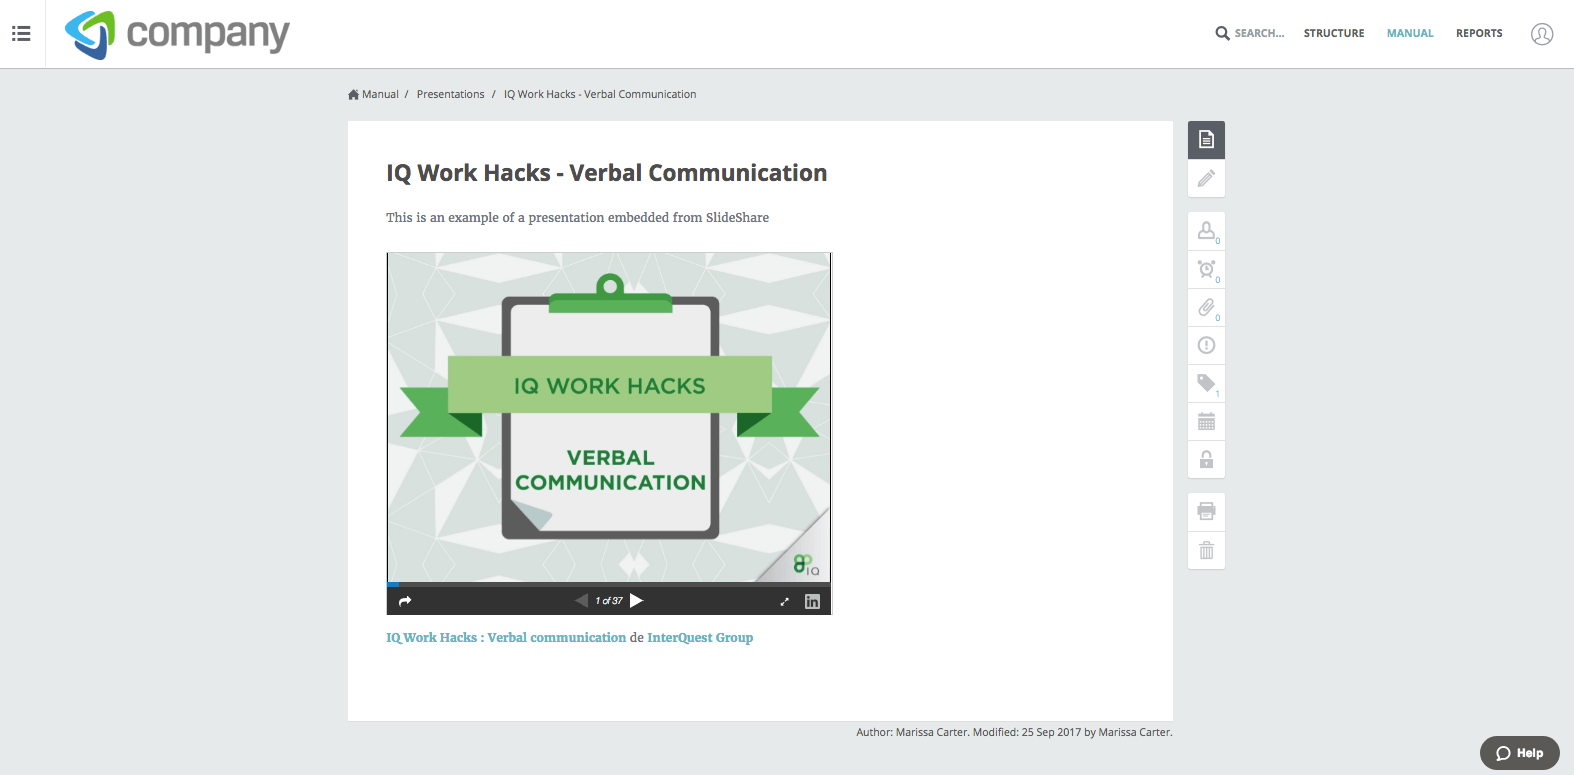Click the SlideShare description paragraph

click(577, 217)
